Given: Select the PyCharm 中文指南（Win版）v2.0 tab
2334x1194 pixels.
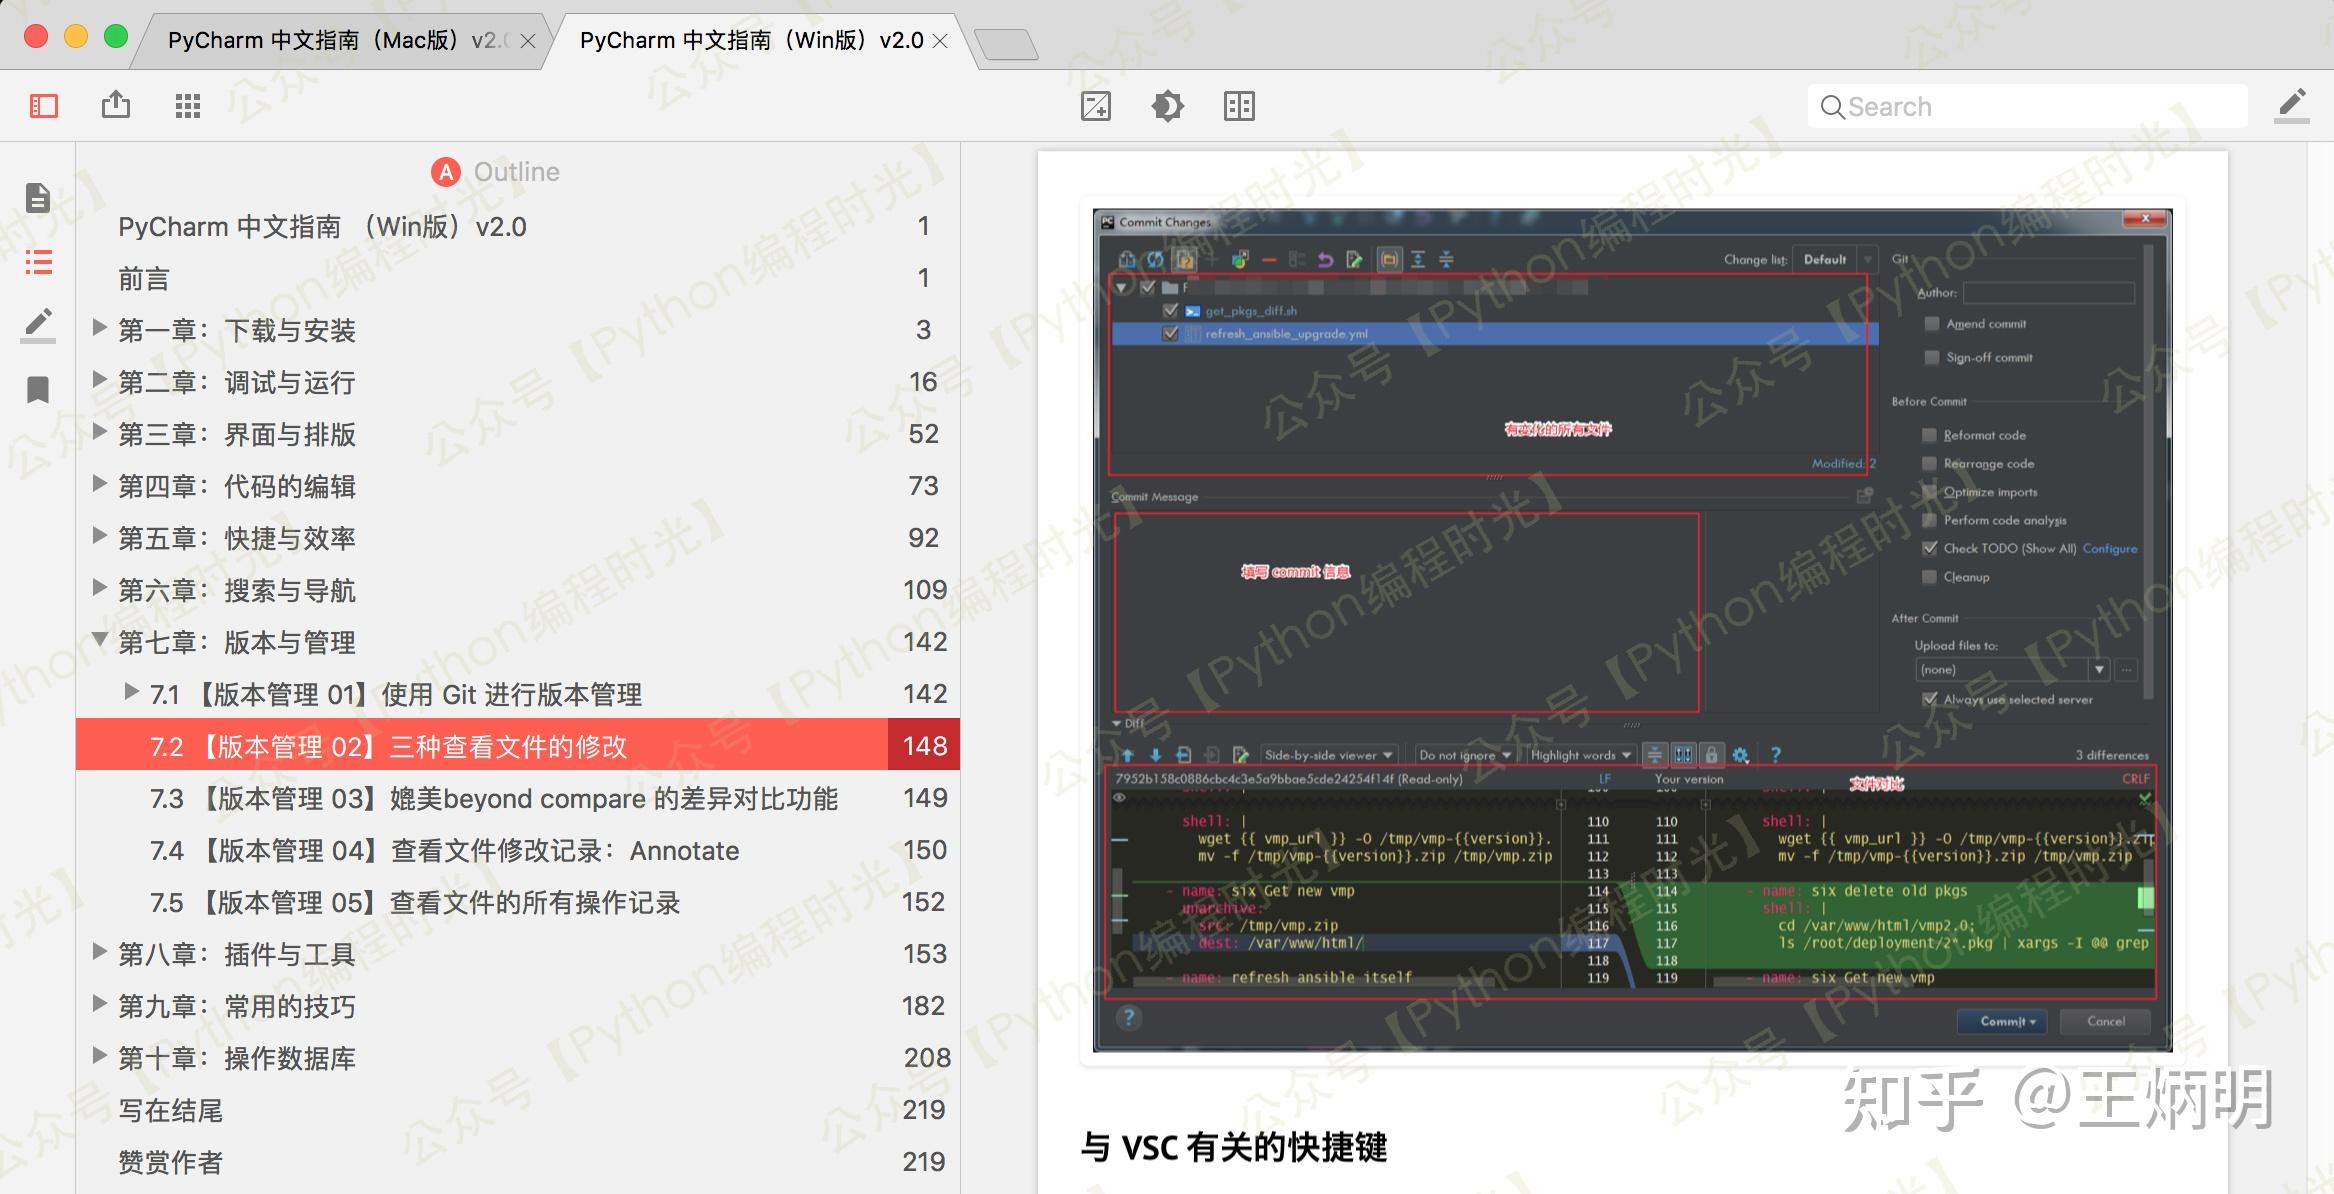Looking at the screenshot, I should click(750, 40).
